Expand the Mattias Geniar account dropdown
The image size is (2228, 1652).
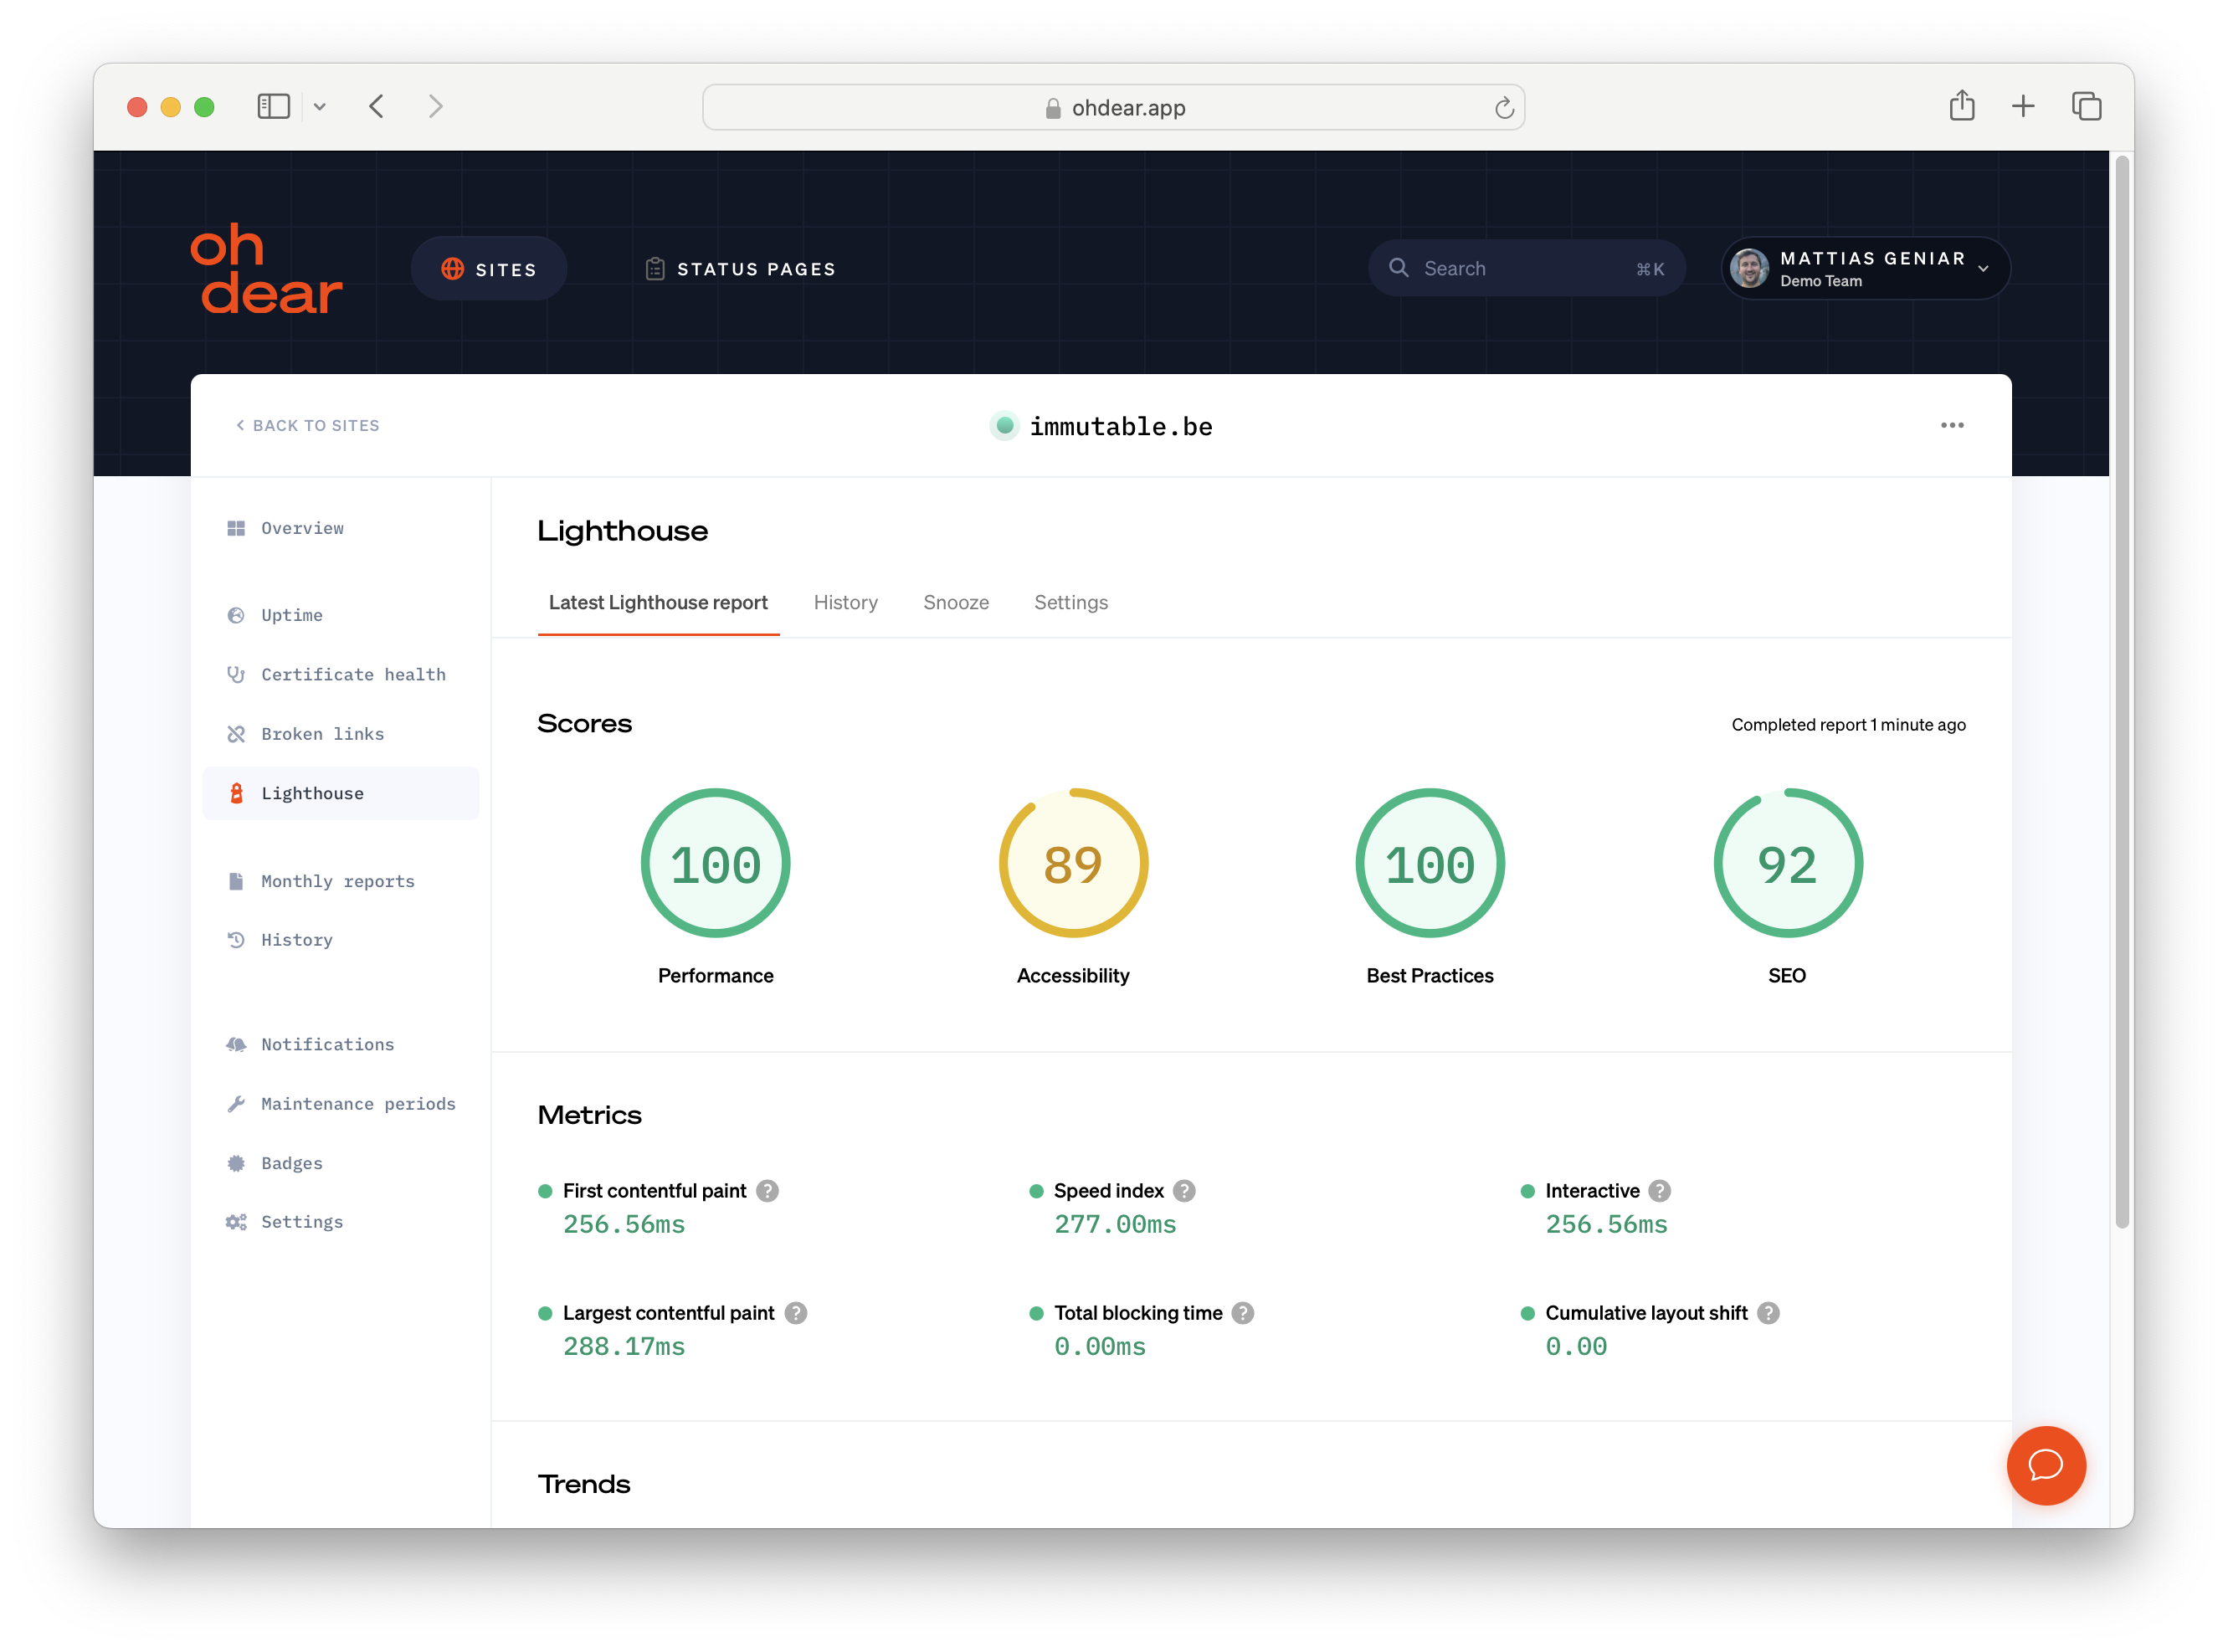[1984, 268]
